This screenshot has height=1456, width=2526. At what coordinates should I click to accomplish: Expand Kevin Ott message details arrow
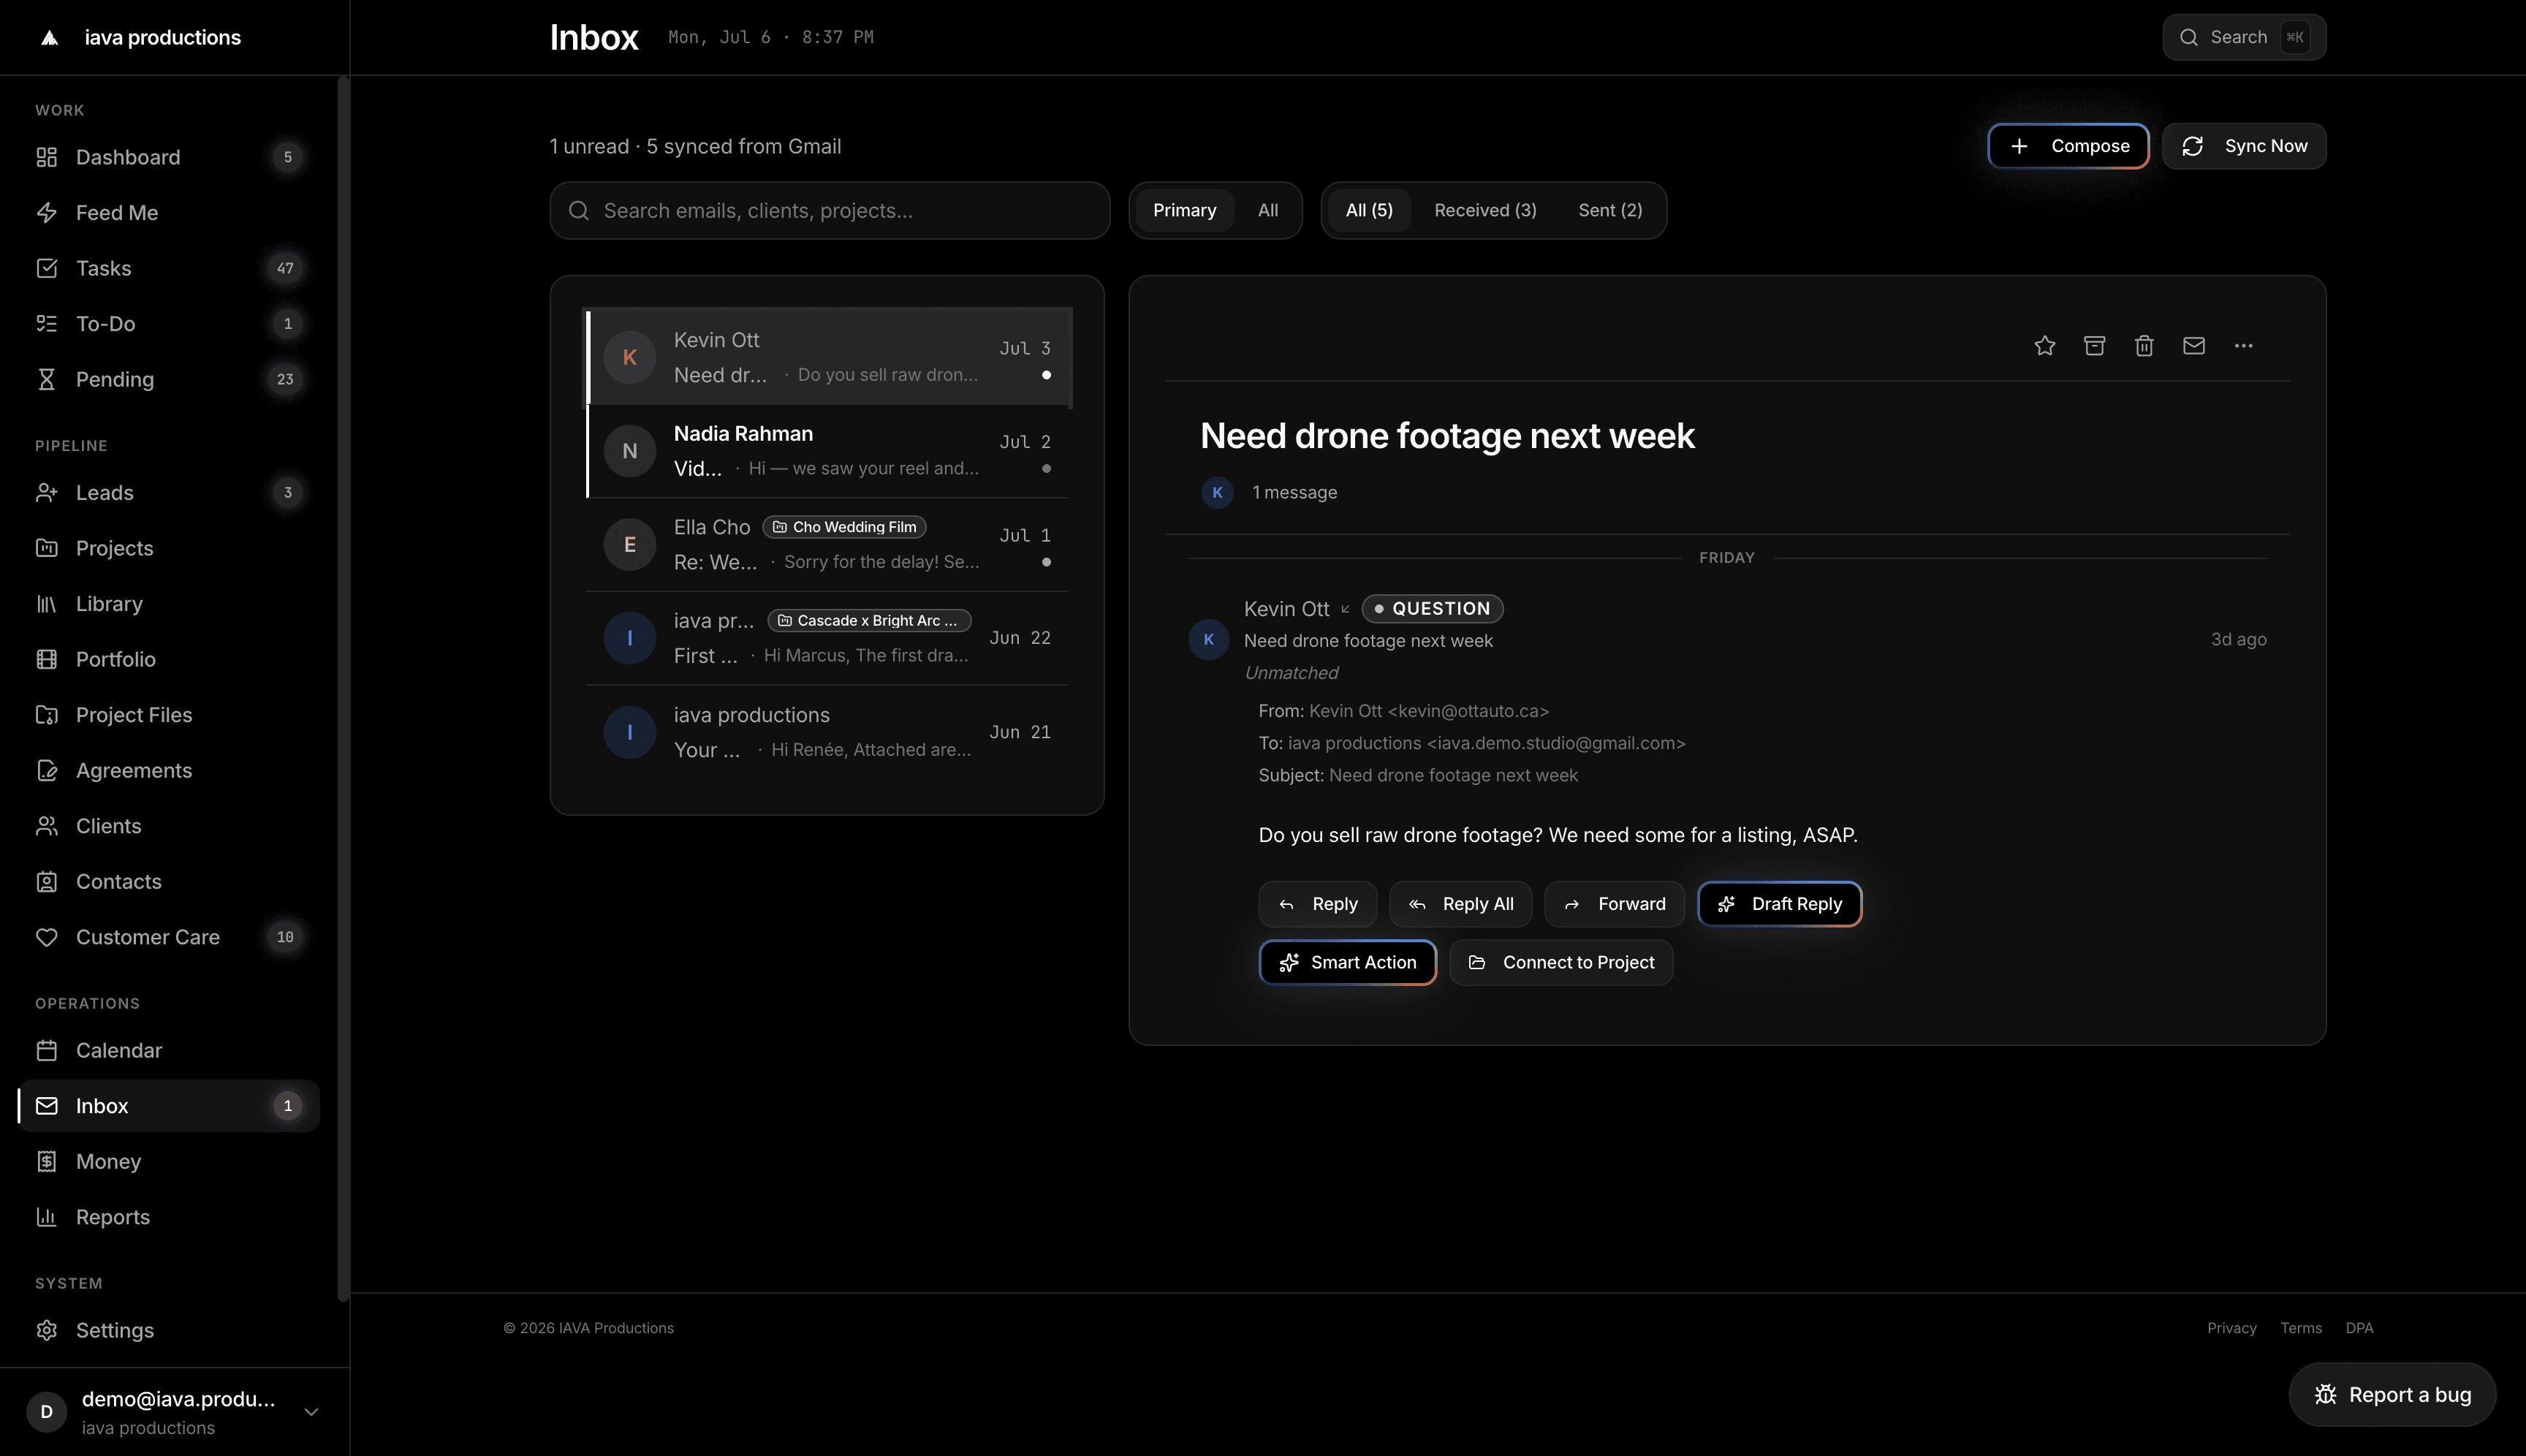1345,609
